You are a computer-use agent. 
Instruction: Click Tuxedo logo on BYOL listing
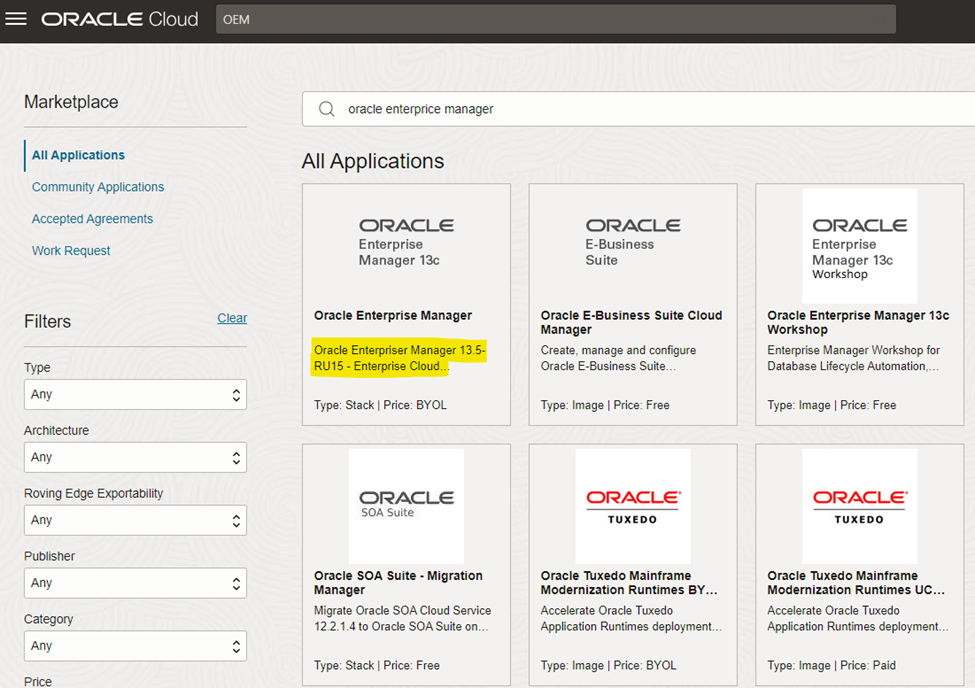coord(633,506)
